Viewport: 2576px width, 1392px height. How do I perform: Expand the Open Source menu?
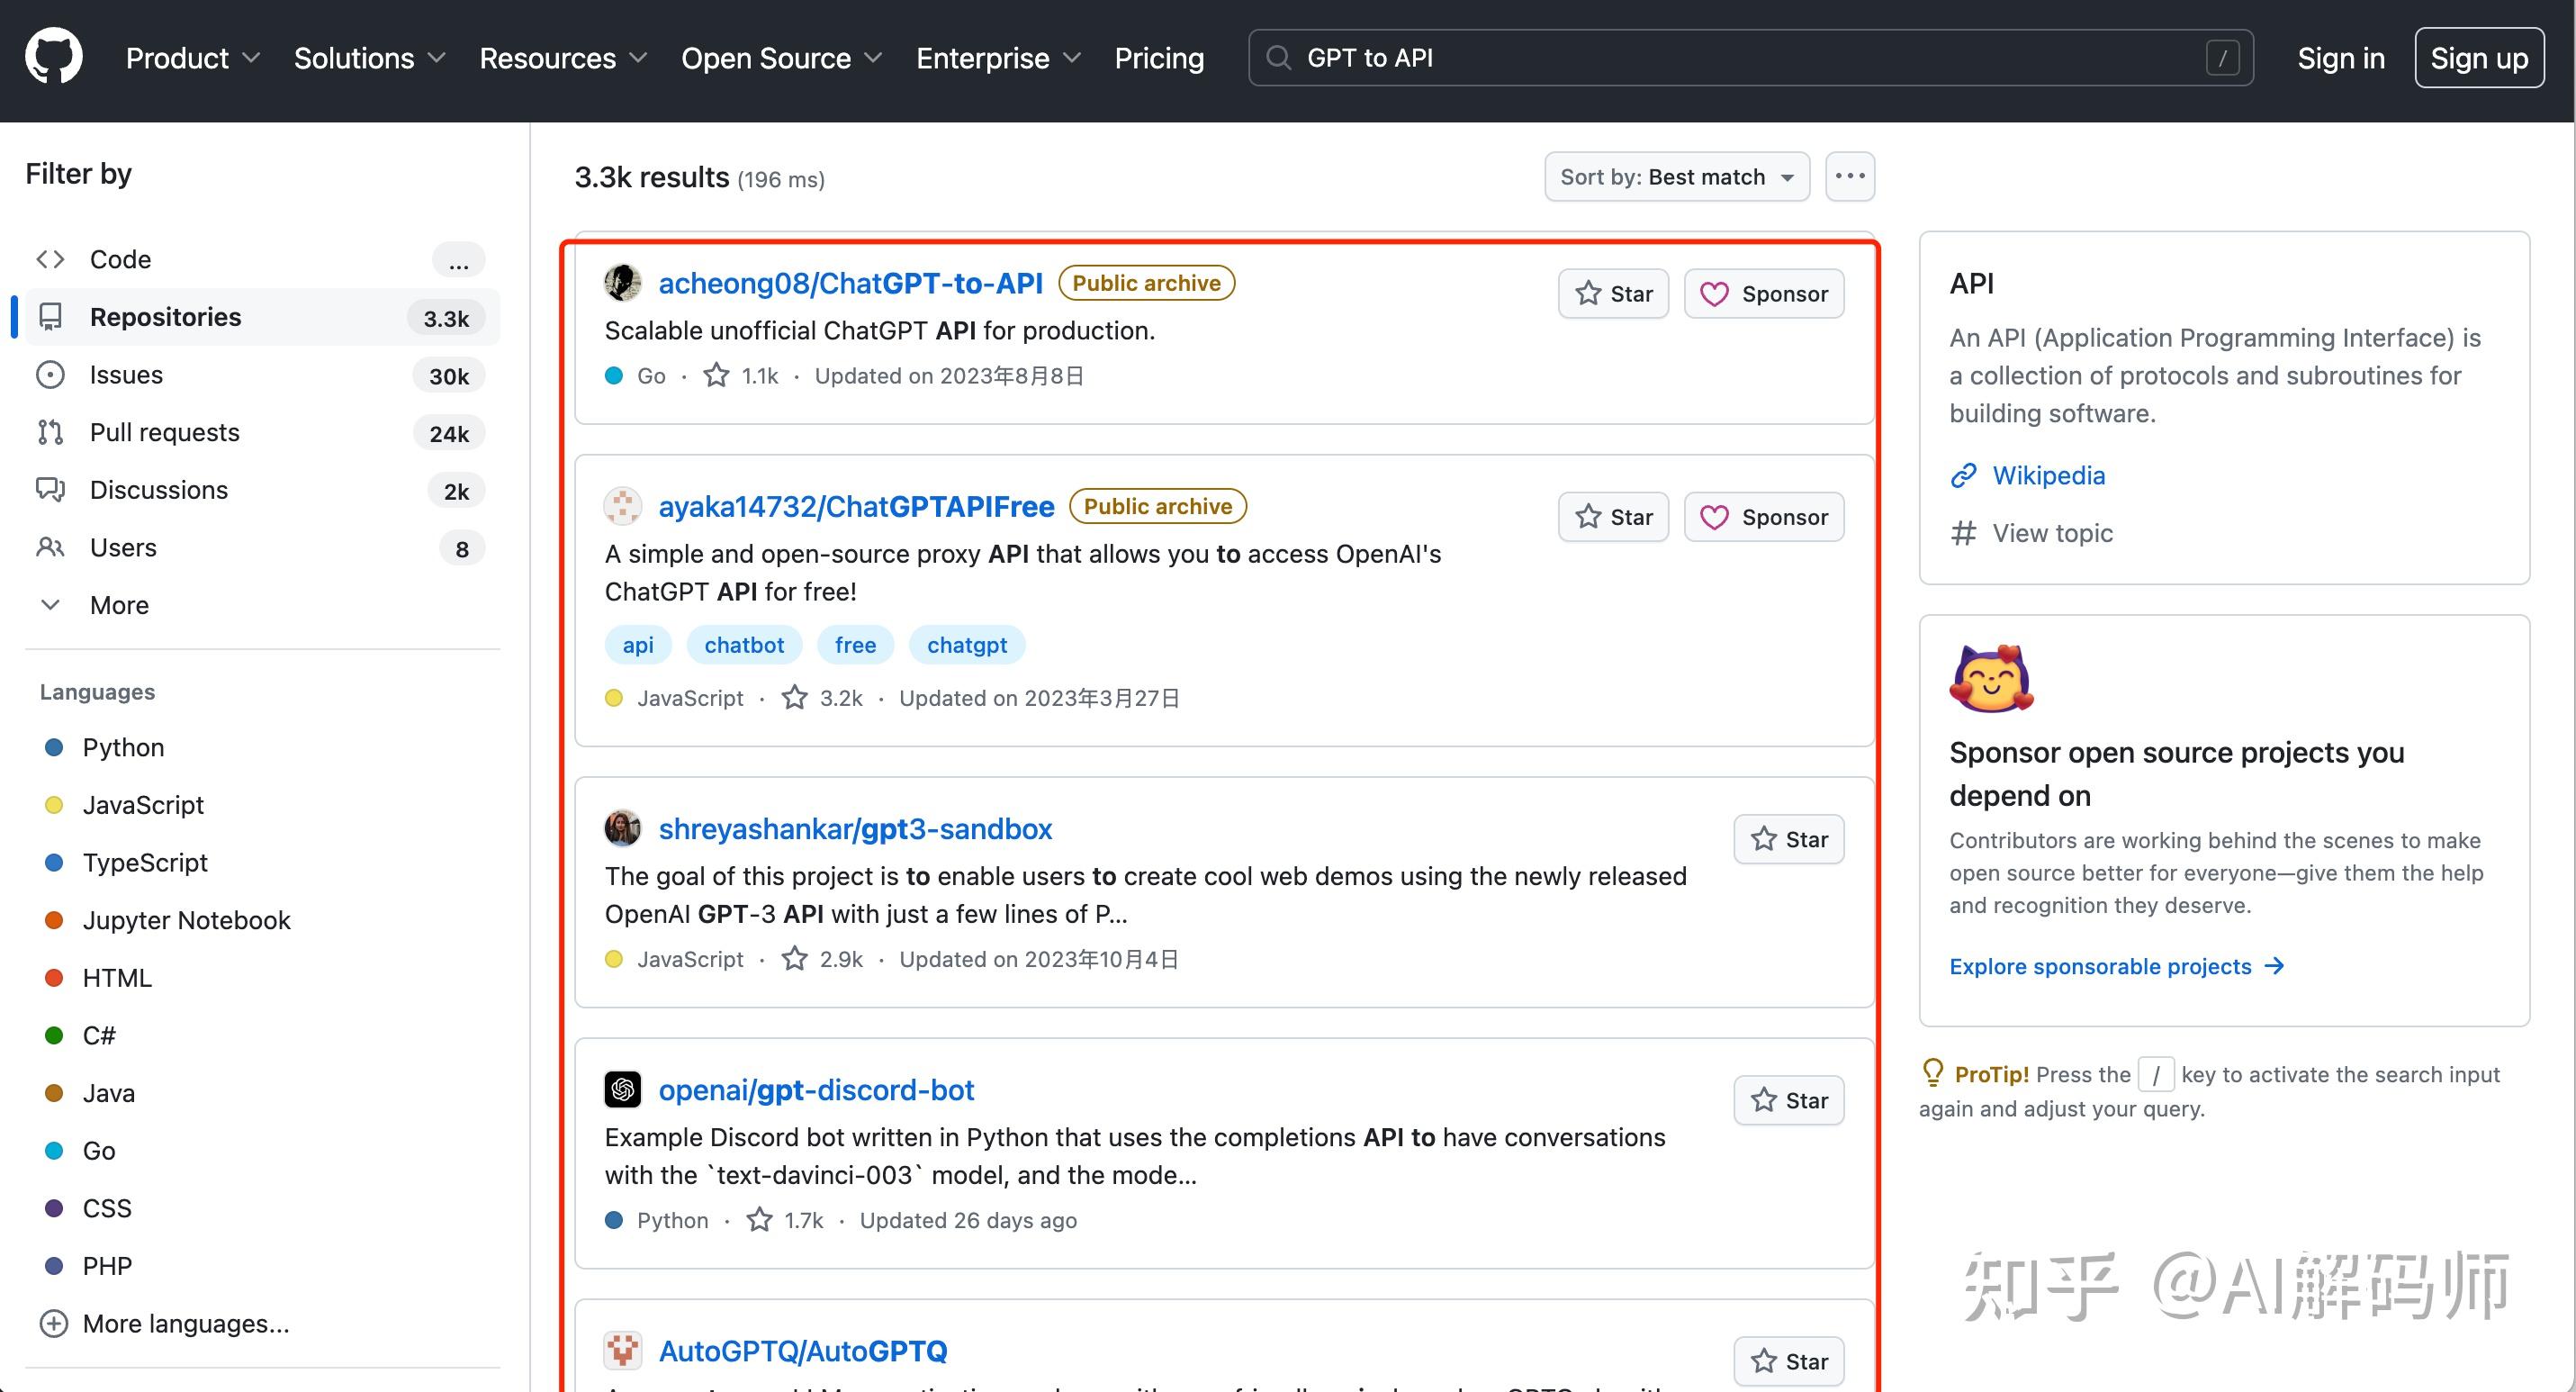781,58
